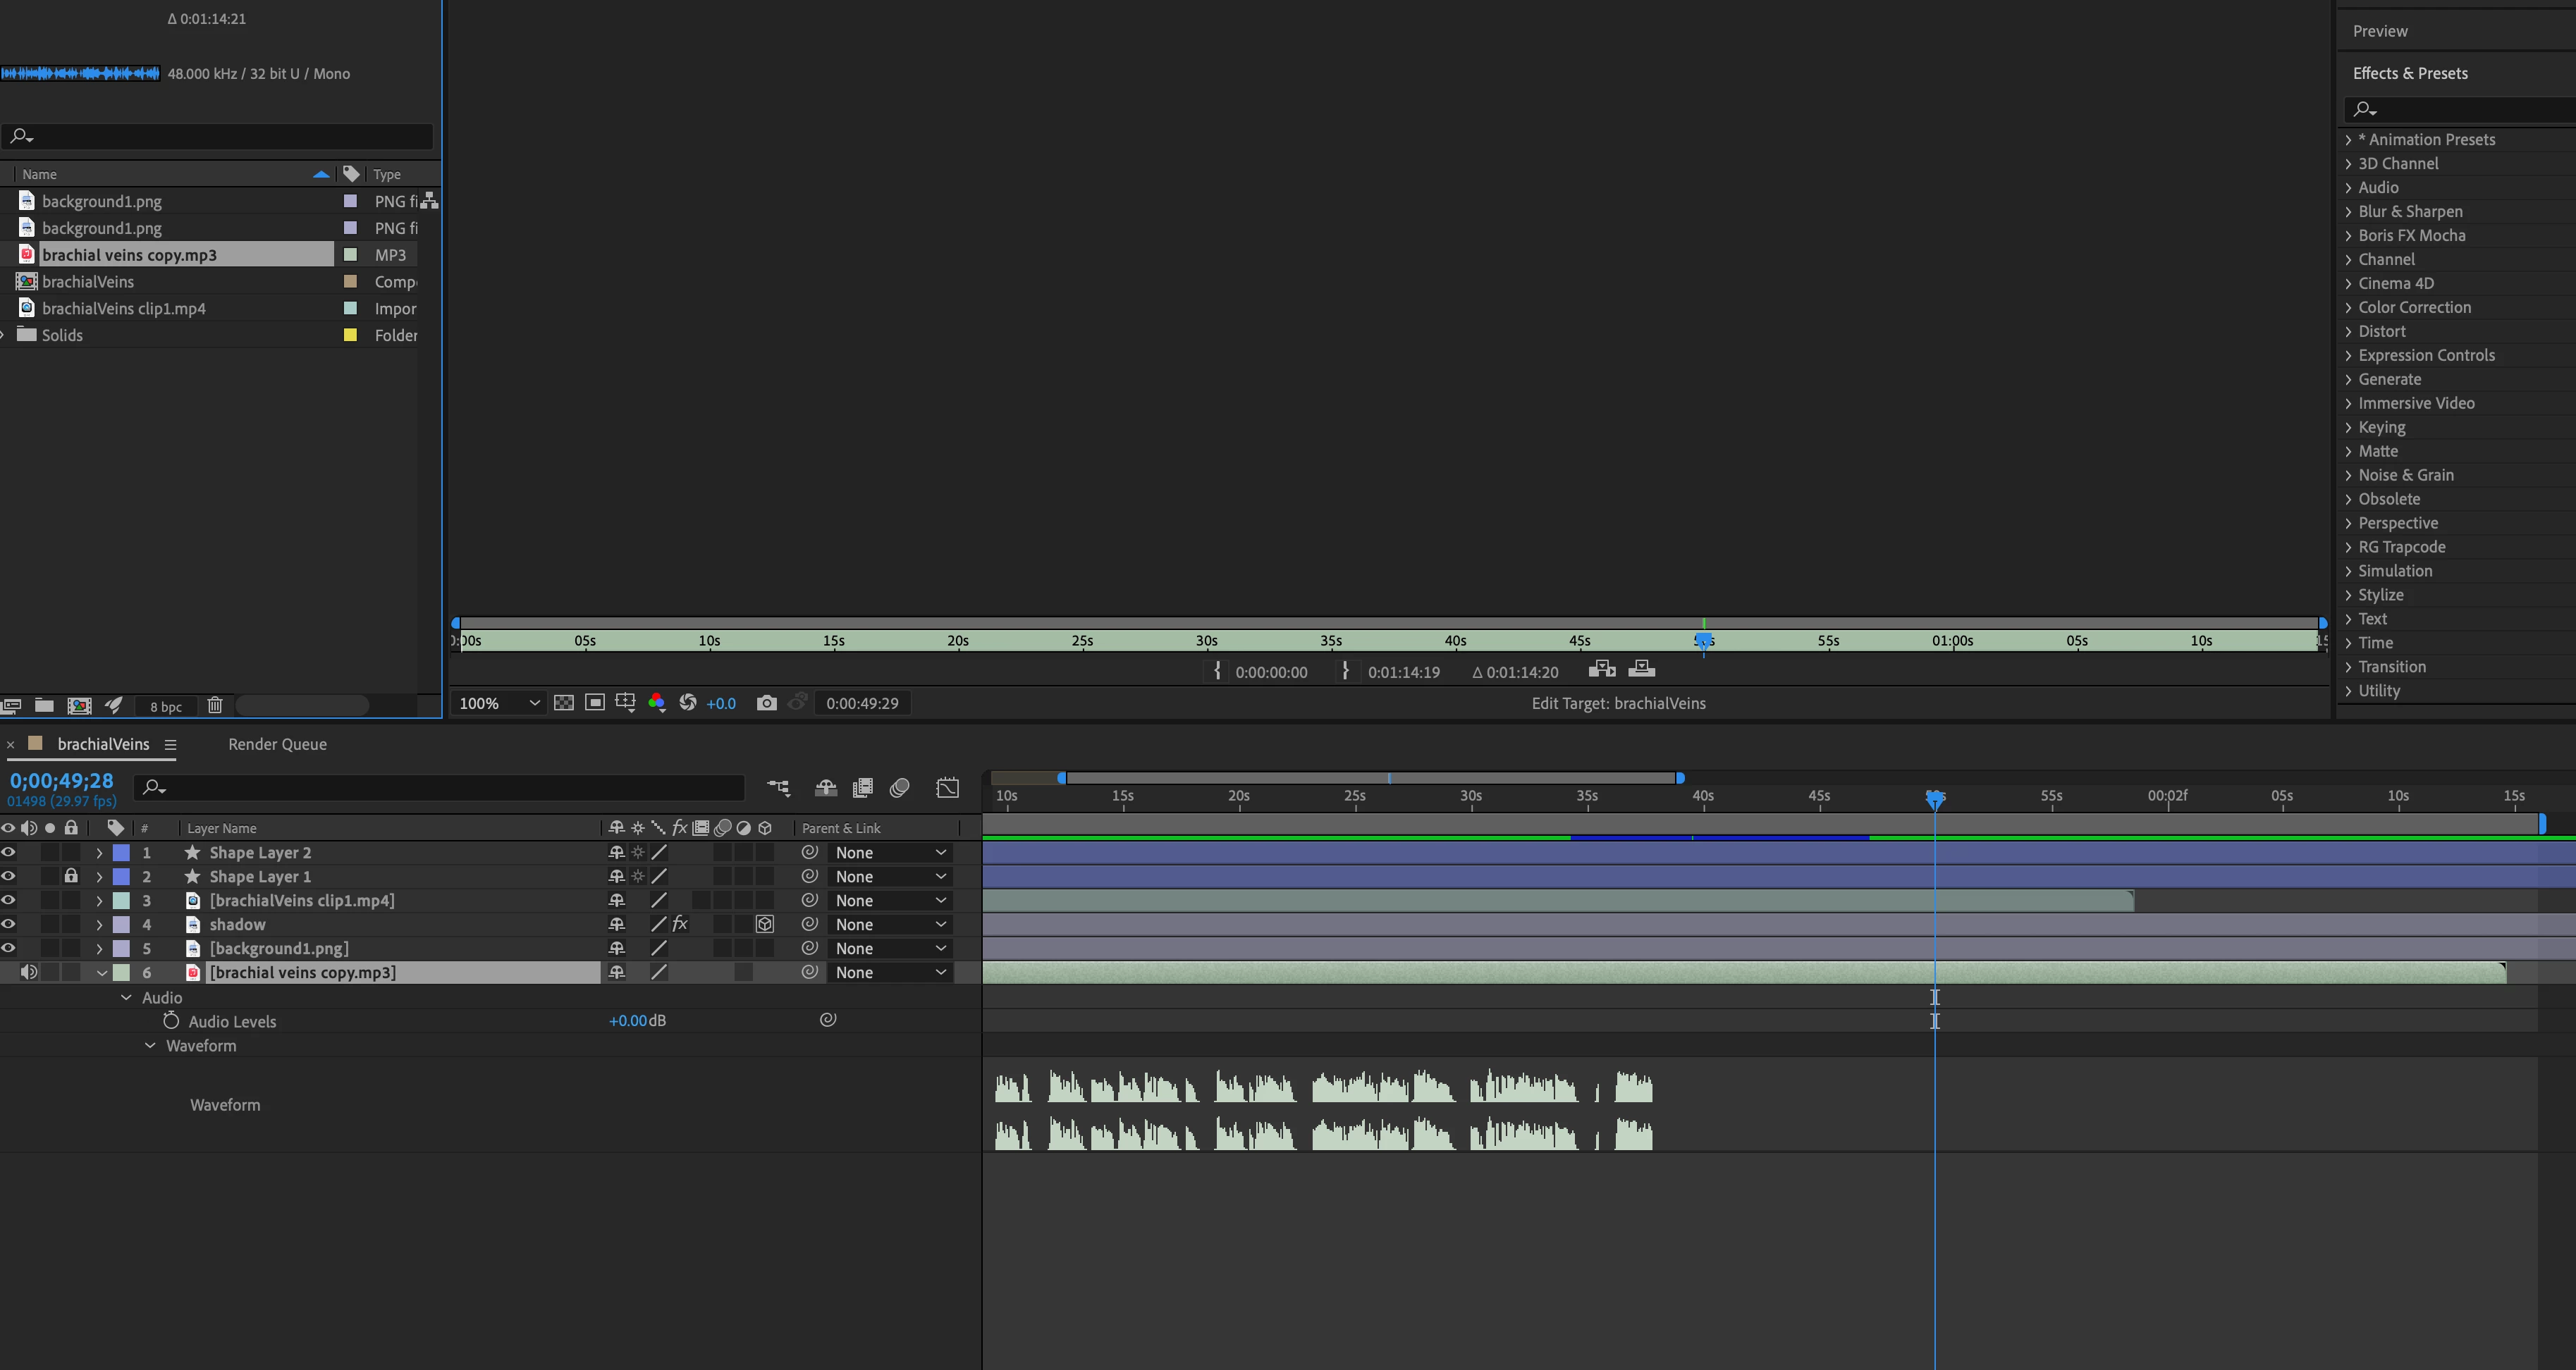Open parent dropdown for background1.png layer
Image resolution: width=2576 pixels, height=1370 pixels.
(x=889, y=949)
